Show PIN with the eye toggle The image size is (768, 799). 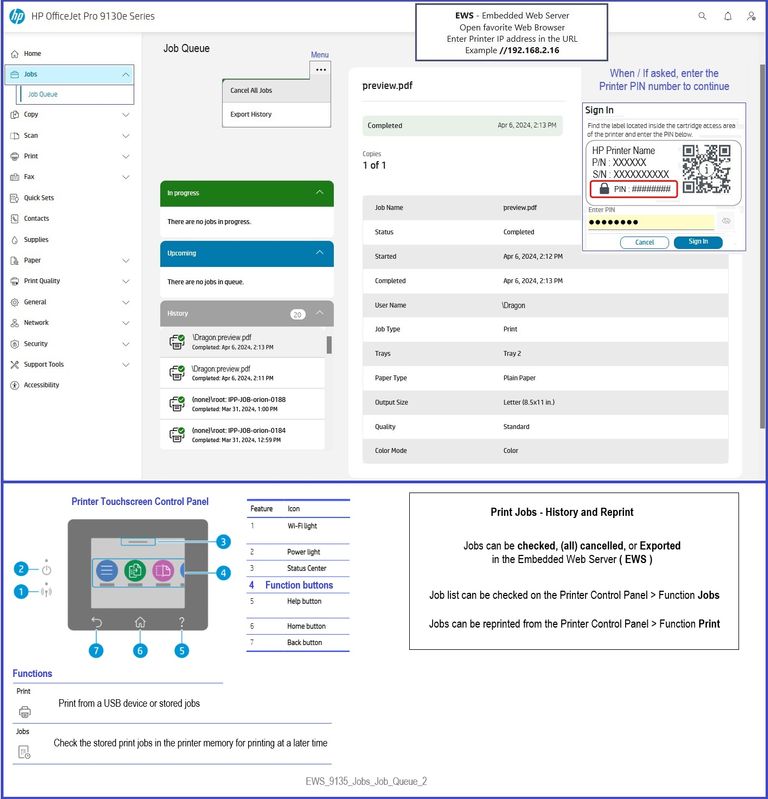coord(726,221)
